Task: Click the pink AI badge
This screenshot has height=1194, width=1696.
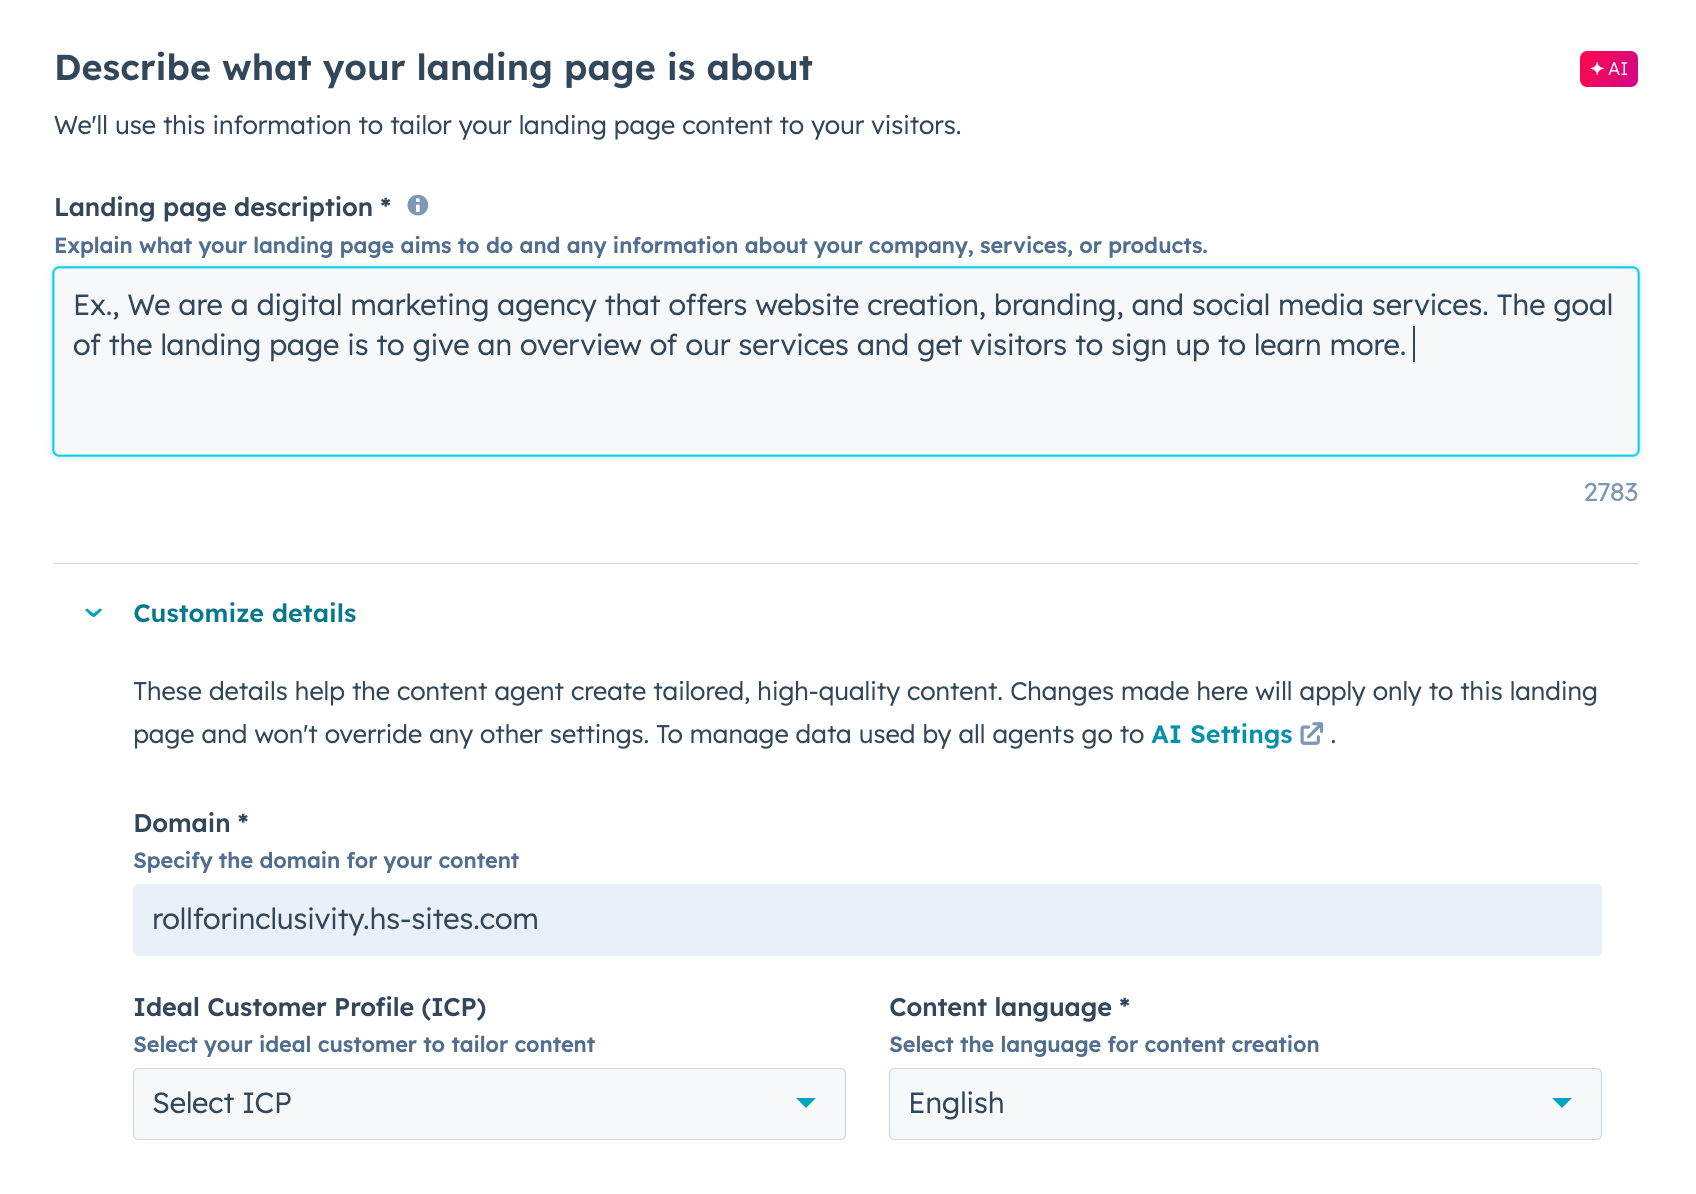Action: [x=1608, y=68]
